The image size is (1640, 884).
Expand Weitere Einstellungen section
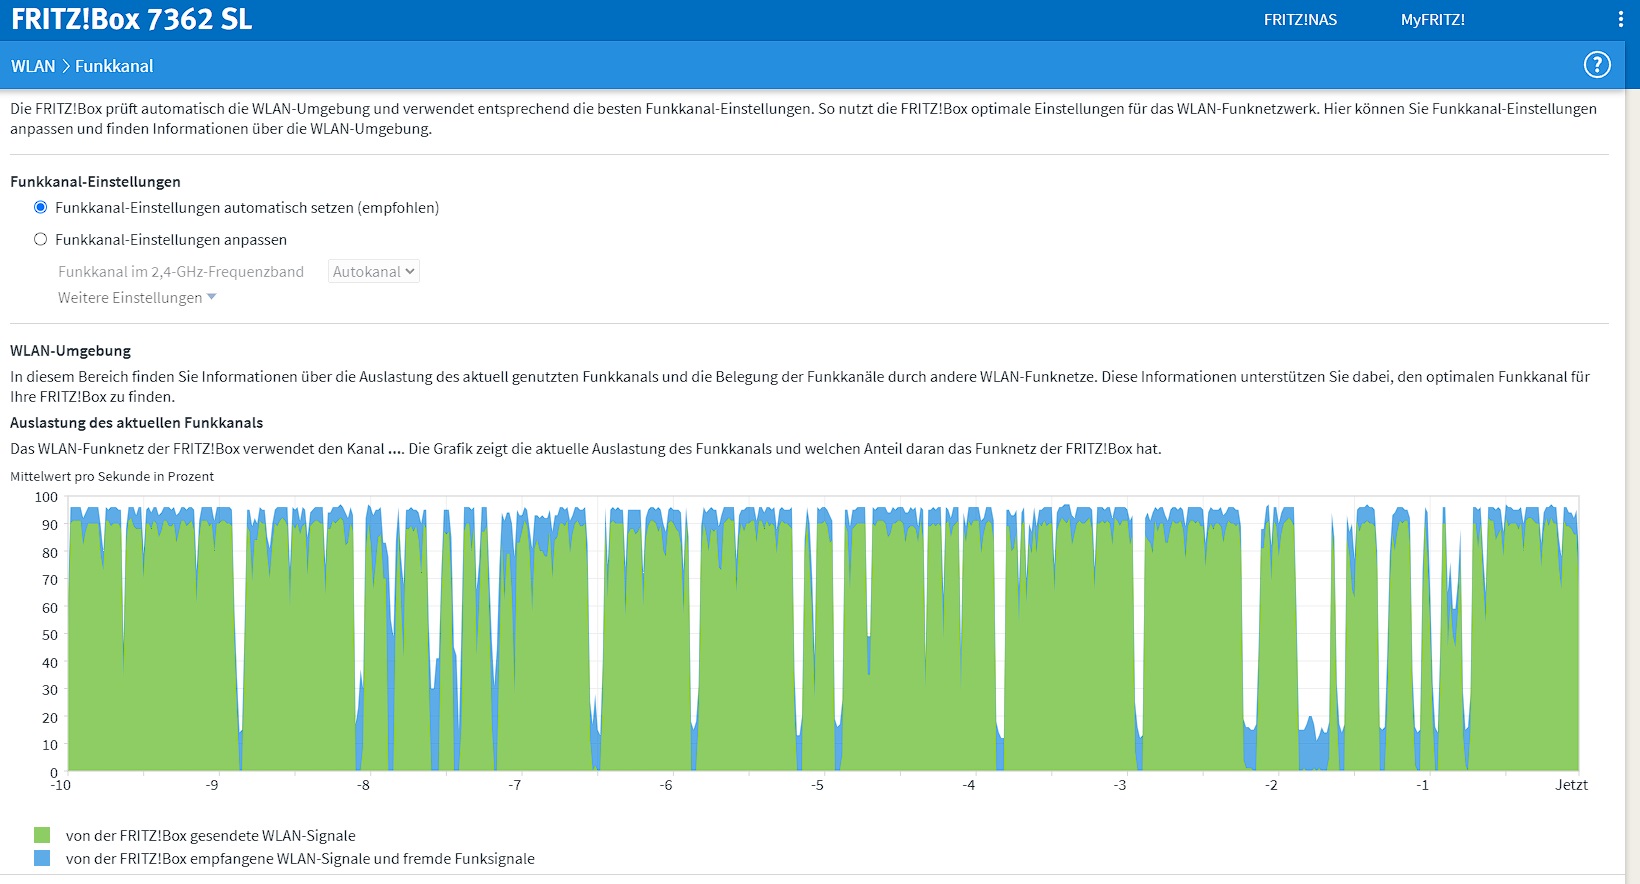137,297
